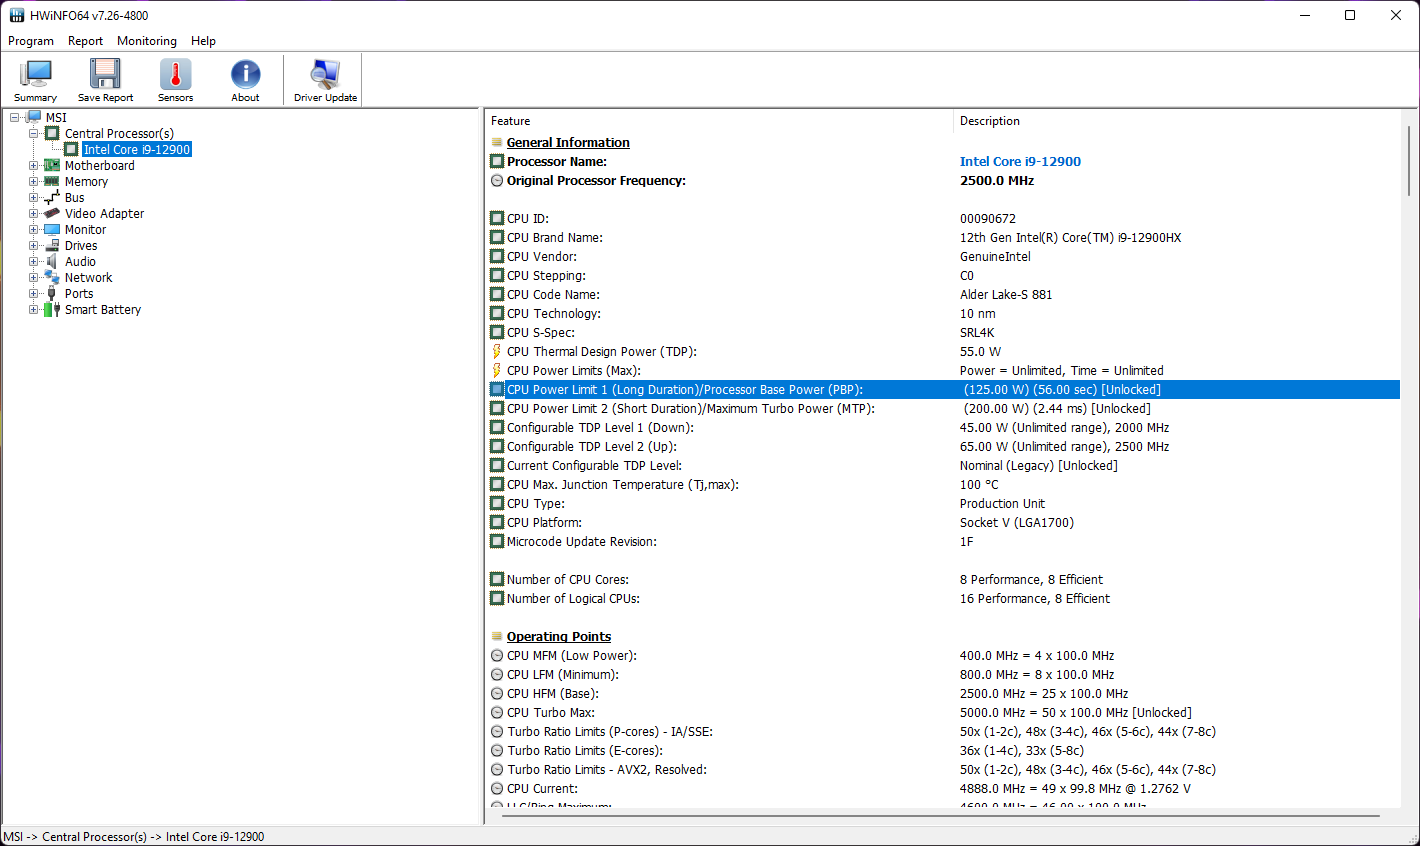Click the Smart Battery icon in tree
This screenshot has height=846, width=1420.
click(52, 310)
